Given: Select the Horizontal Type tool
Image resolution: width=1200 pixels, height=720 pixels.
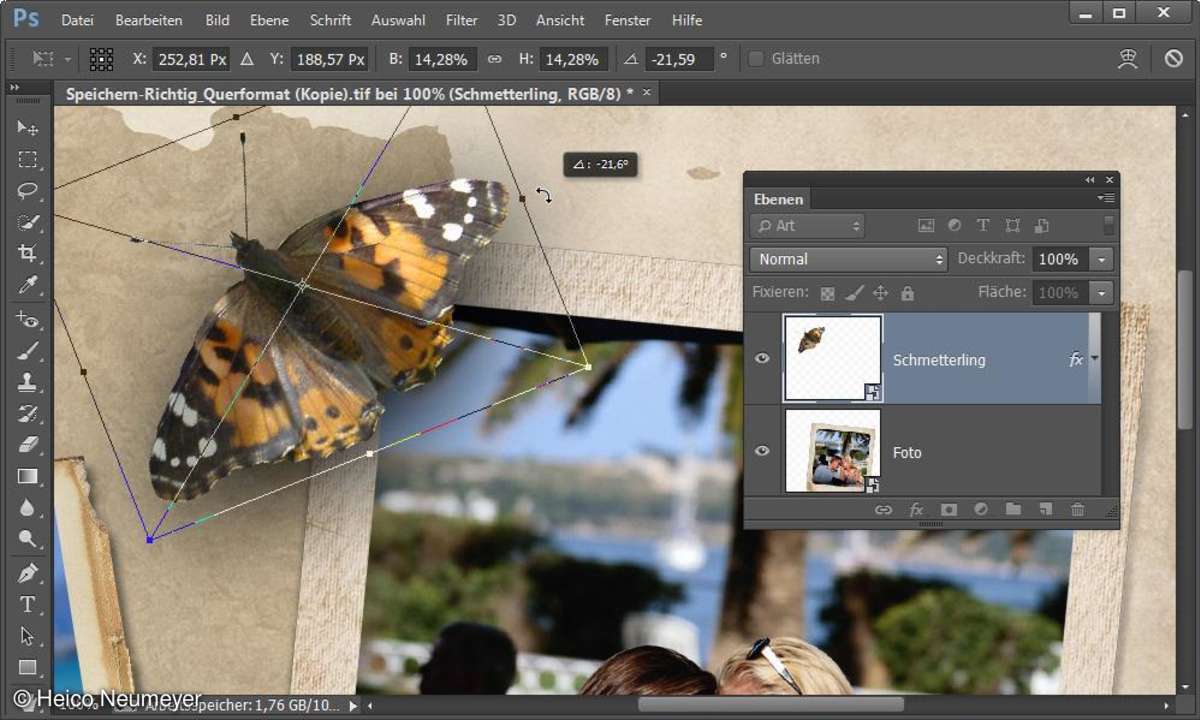Looking at the screenshot, I should [27, 604].
